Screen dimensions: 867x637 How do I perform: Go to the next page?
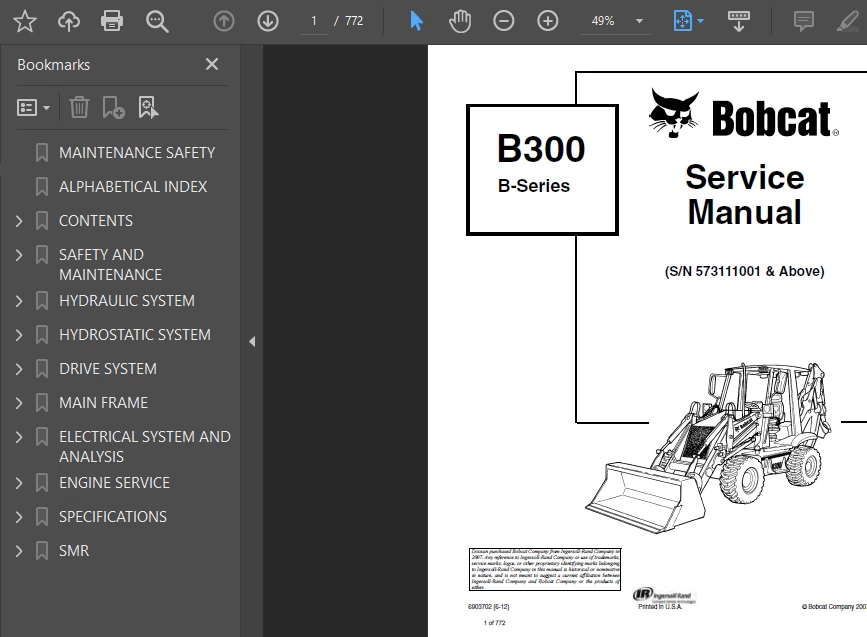[267, 20]
